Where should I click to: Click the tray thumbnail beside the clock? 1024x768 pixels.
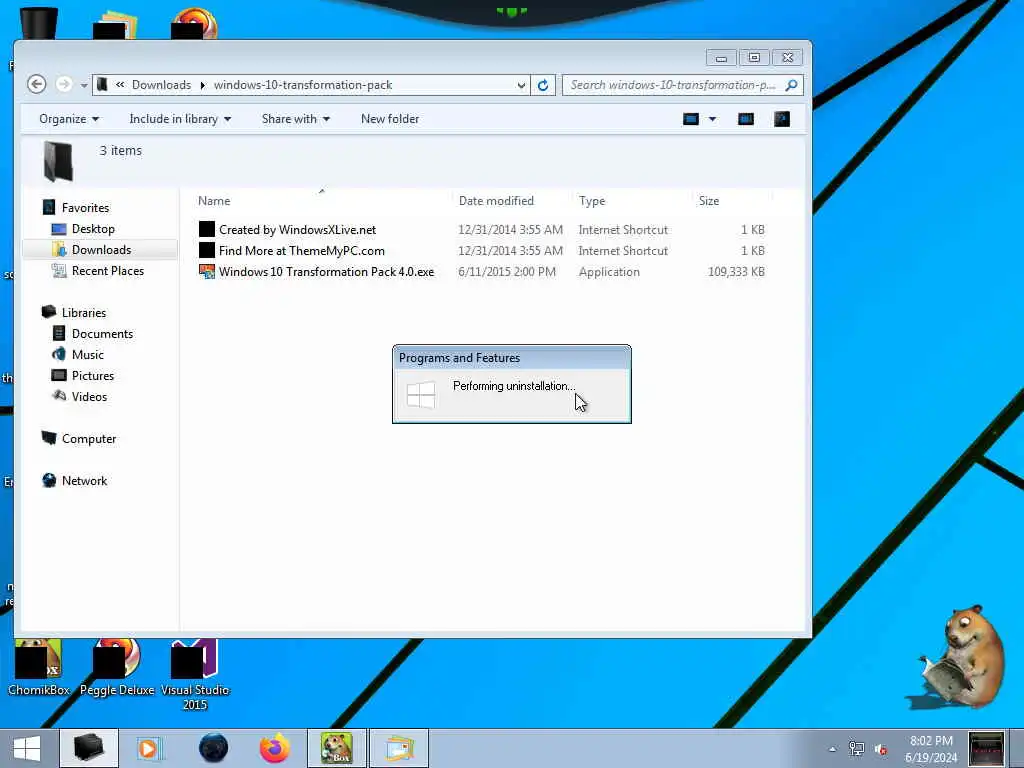pos(986,748)
